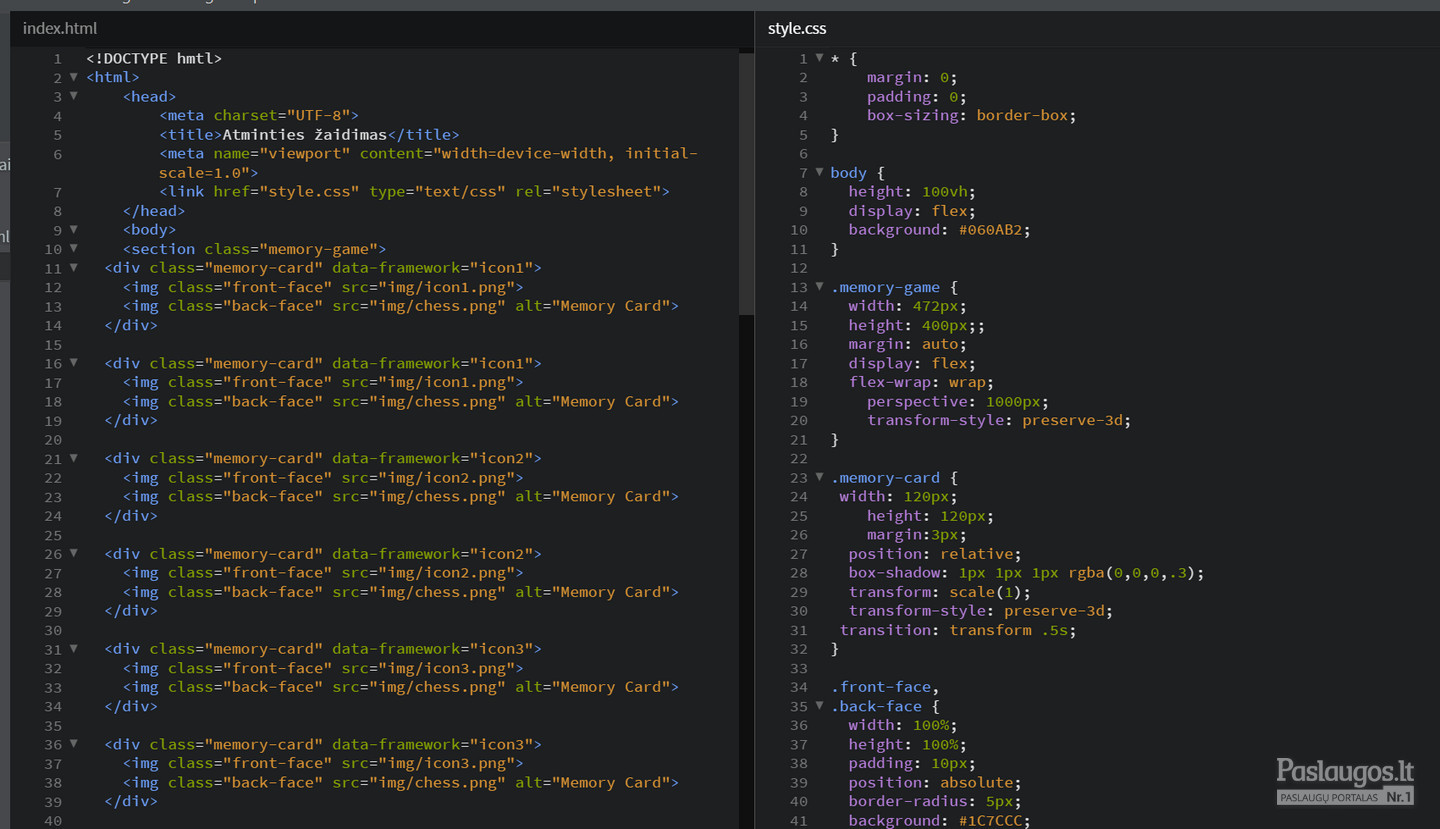The image size is (1440, 829).
Task: Collapse the .memory-game rule fold arrow
Action: pyautogui.click(x=819, y=286)
